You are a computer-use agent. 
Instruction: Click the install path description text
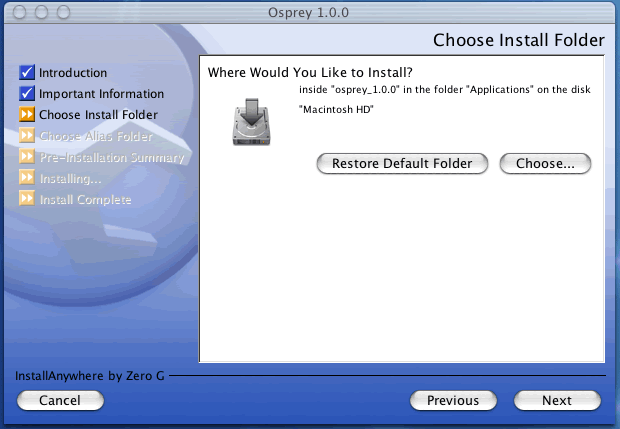point(445,90)
